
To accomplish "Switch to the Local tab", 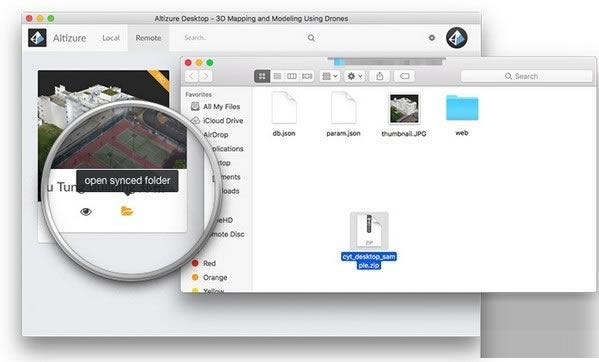I will point(111,38).
